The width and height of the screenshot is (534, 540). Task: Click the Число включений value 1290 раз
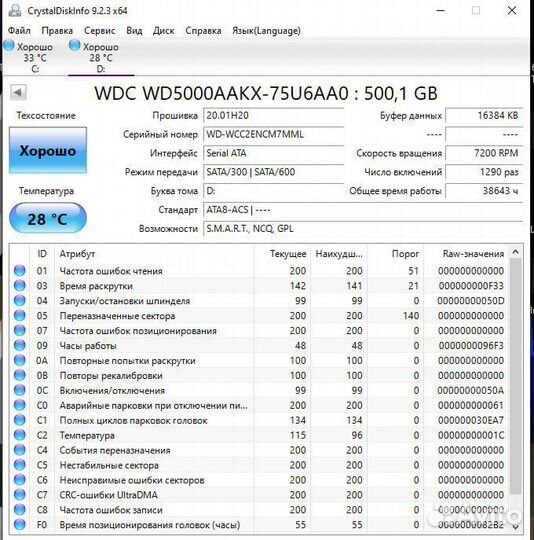pyautogui.click(x=484, y=172)
